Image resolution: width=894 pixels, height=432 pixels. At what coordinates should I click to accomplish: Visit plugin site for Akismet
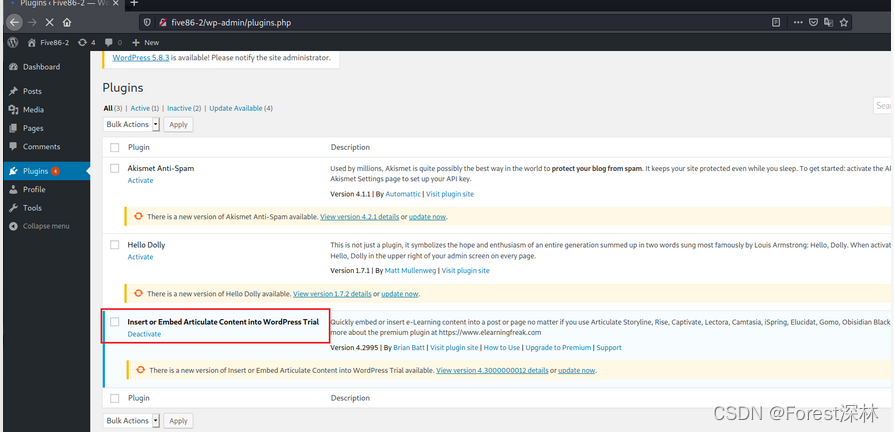(x=450, y=194)
